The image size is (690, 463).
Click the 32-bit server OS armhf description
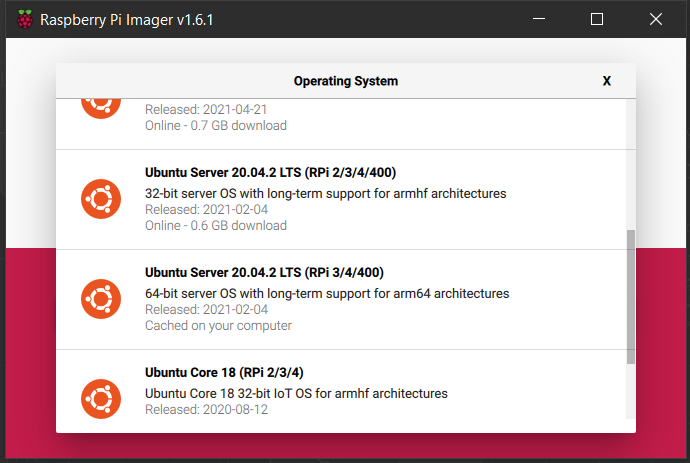[326, 193]
